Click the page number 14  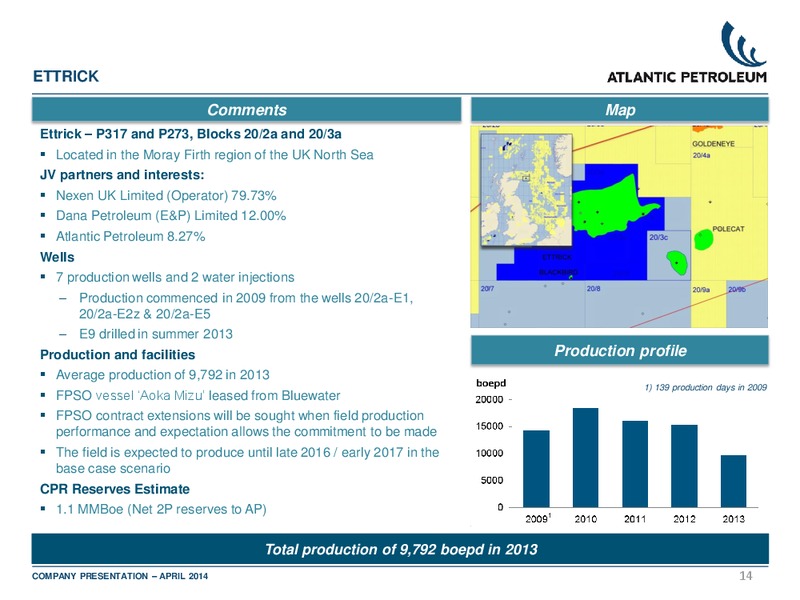(x=745, y=576)
